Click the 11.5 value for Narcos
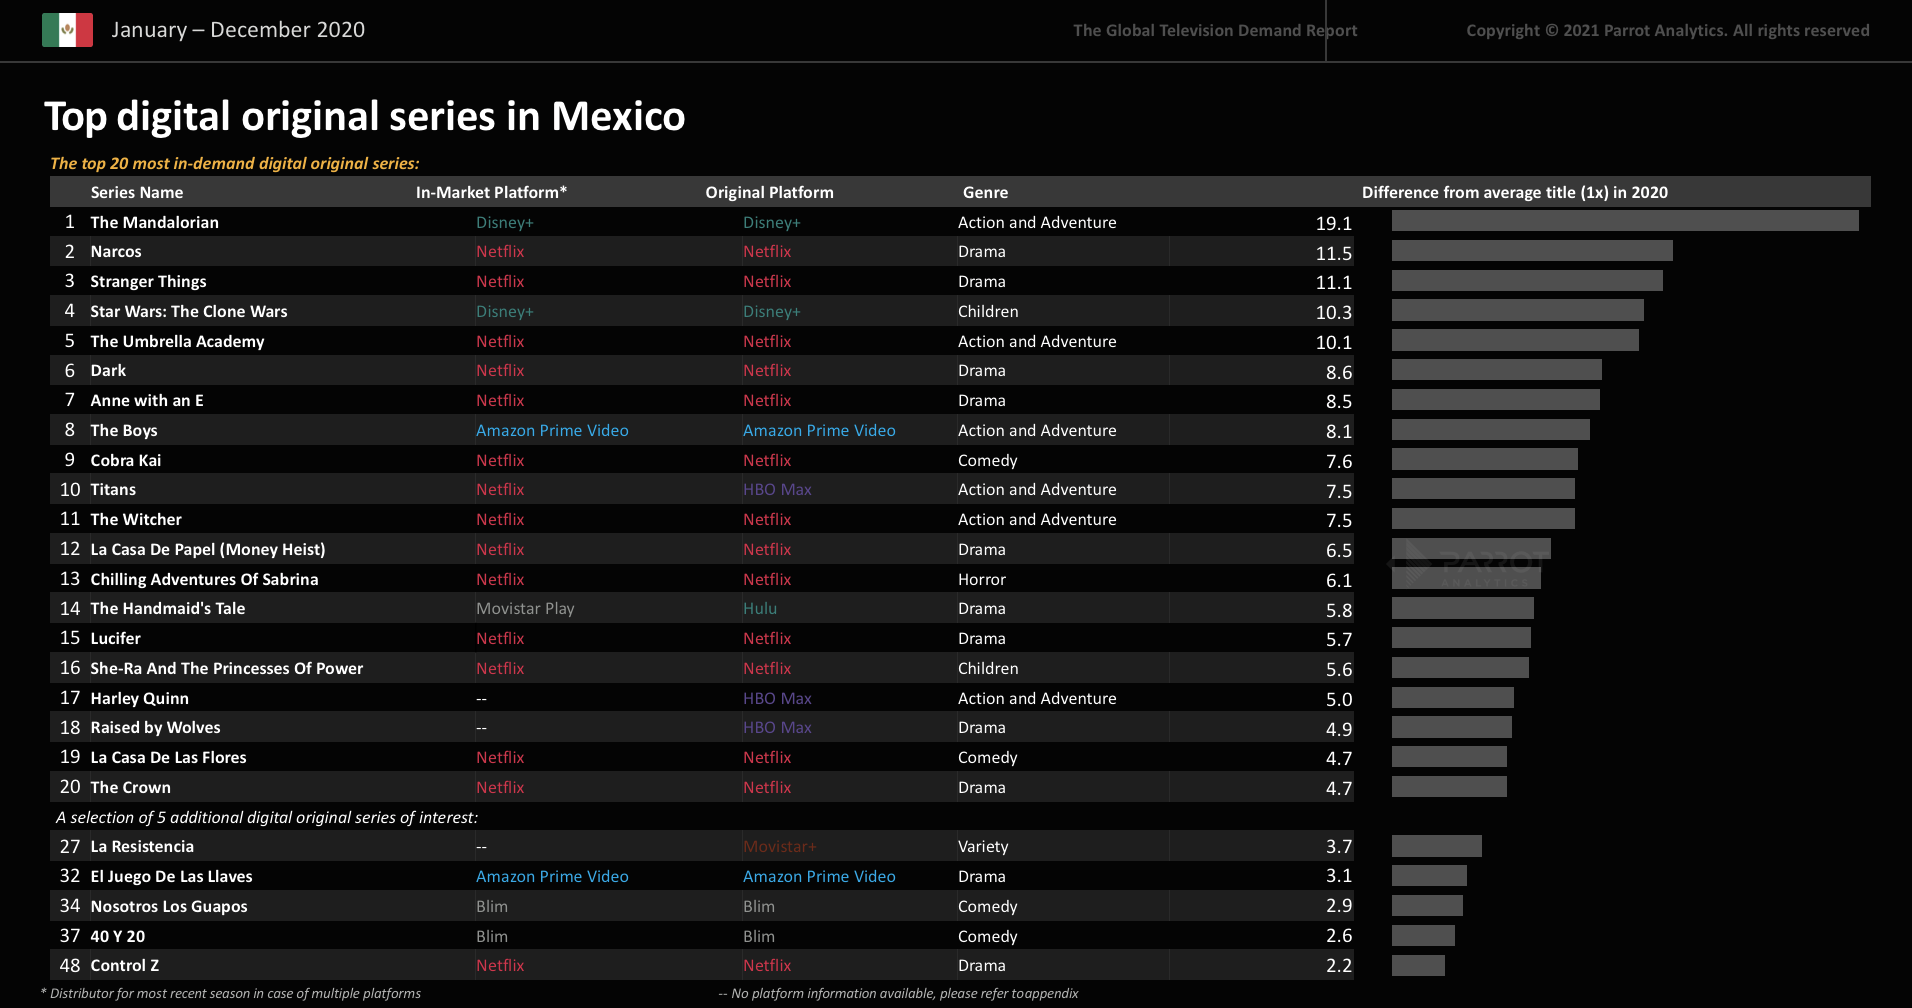The image size is (1912, 1008). (x=1334, y=253)
